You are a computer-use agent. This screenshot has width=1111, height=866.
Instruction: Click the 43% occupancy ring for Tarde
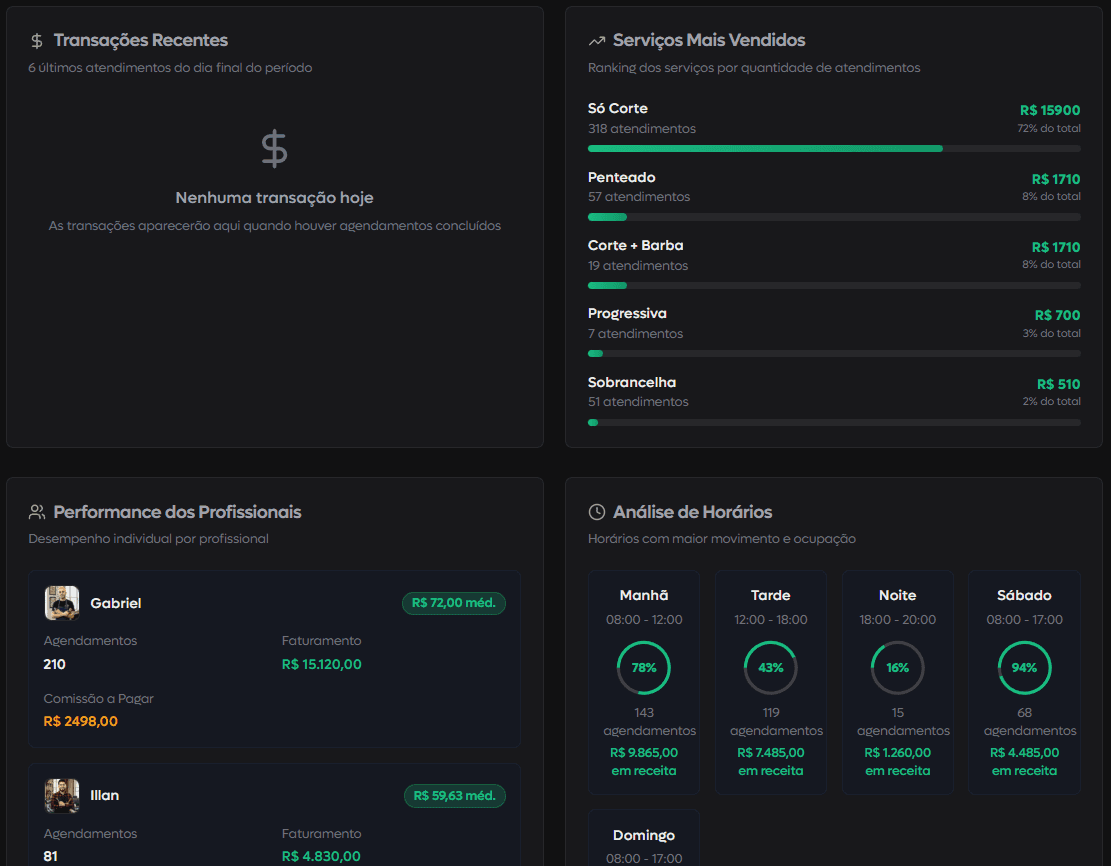[x=770, y=668]
